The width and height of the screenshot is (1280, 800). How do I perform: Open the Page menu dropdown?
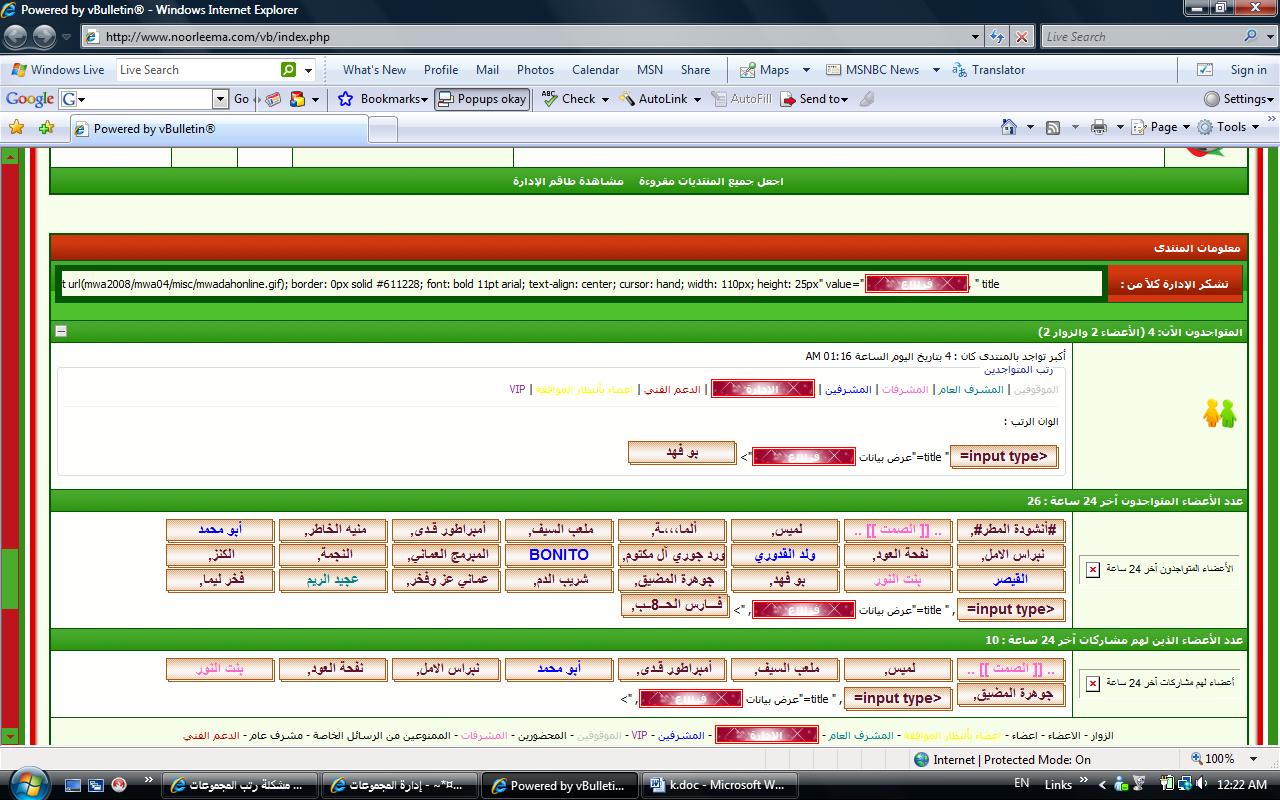click(1162, 127)
